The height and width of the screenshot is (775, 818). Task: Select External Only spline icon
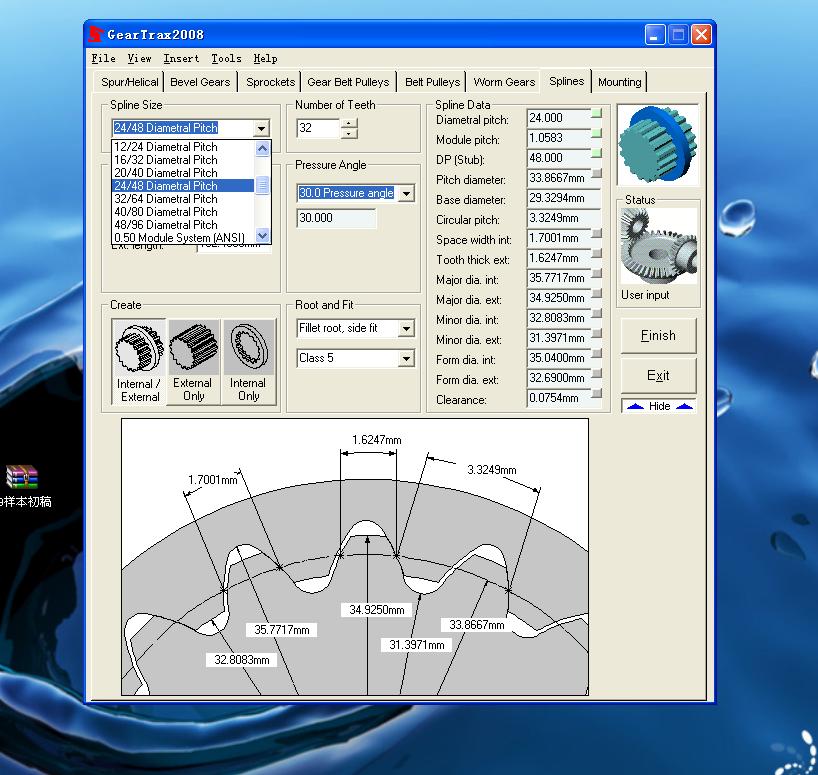[194, 361]
